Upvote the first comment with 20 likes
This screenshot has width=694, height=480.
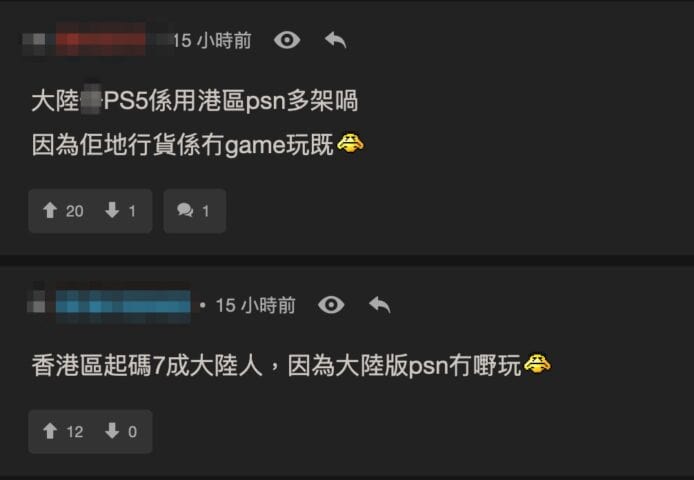[63, 211]
